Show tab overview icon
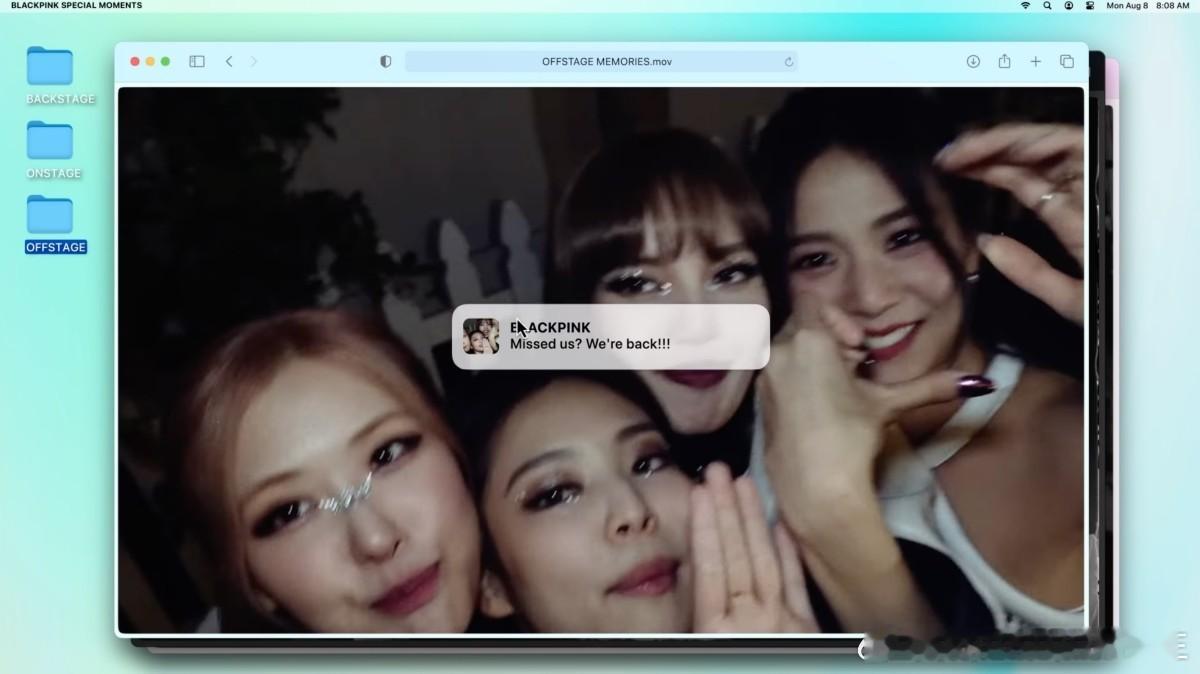Screen dimensions: 1200x674 click(1067, 61)
